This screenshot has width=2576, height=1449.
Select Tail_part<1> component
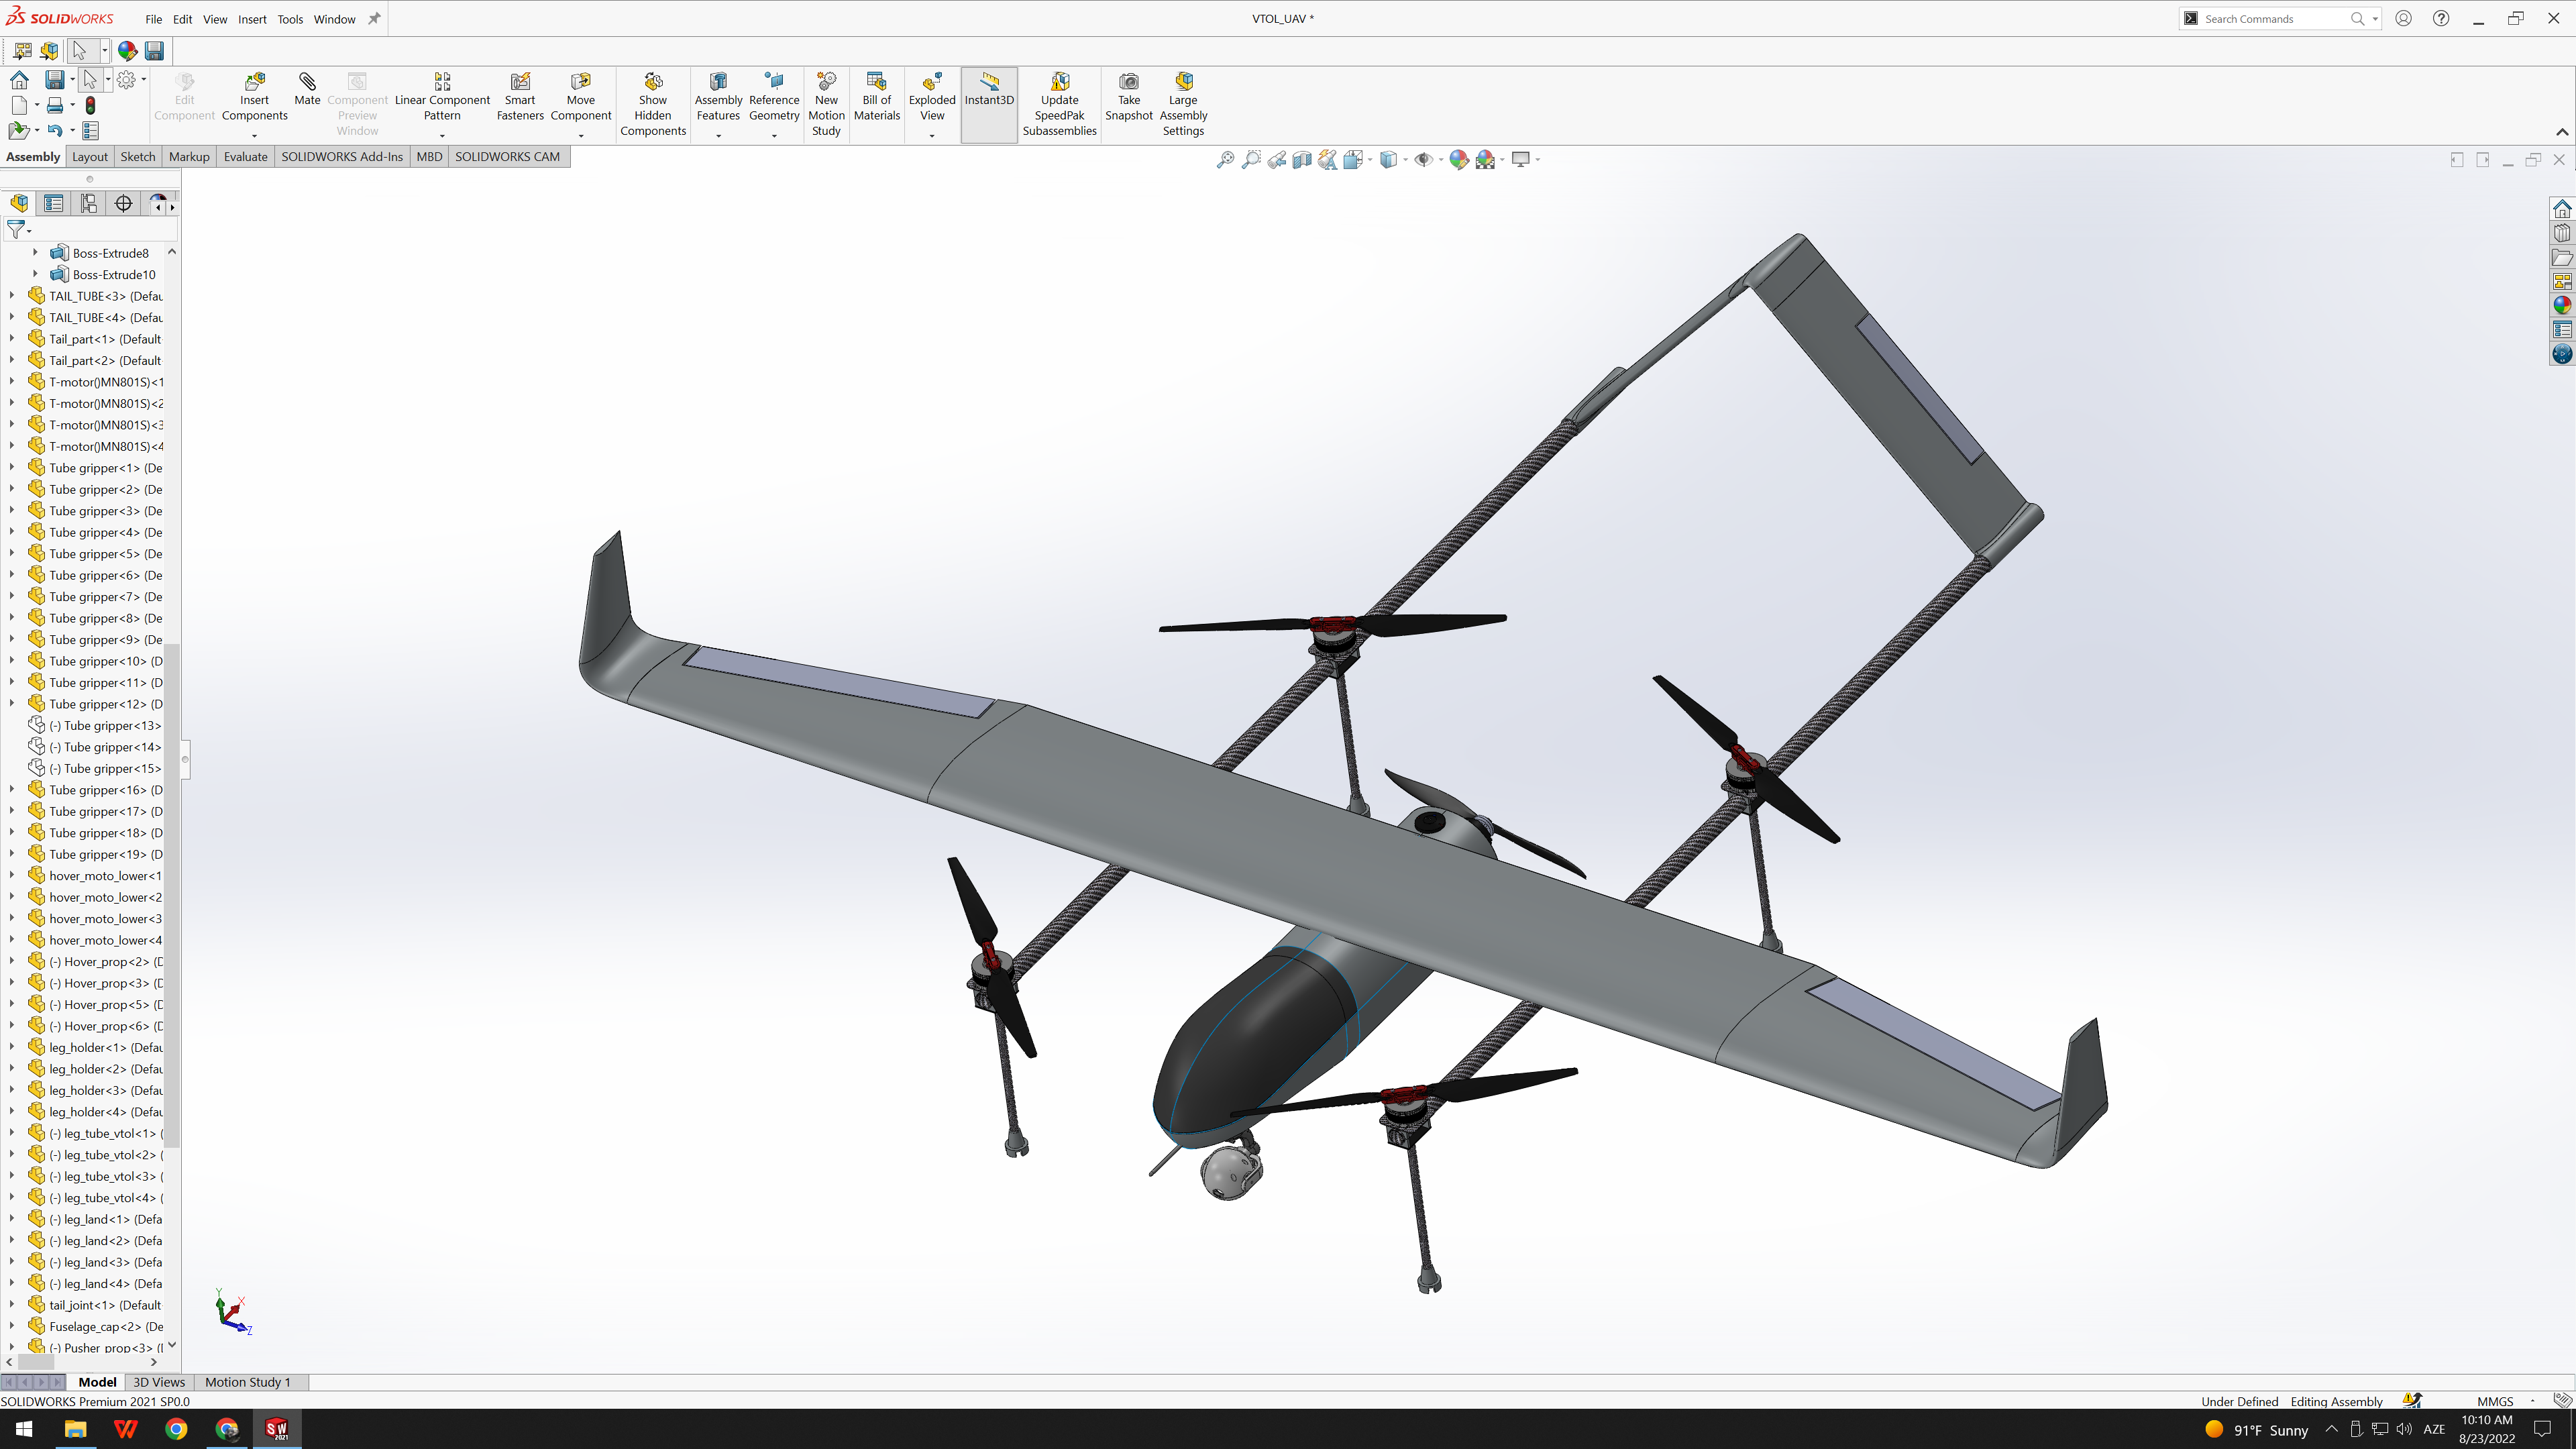[x=95, y=339]
